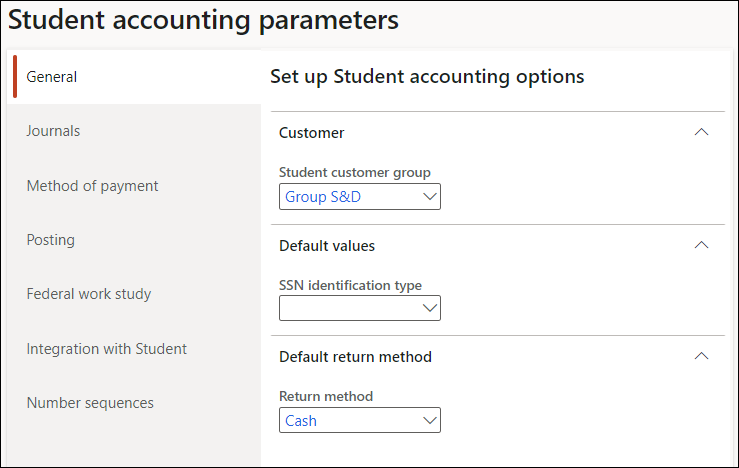Click the Group S&D value link
Image resolution: width=739 pixels, height=468 pixels.
(x=323, y=197)
